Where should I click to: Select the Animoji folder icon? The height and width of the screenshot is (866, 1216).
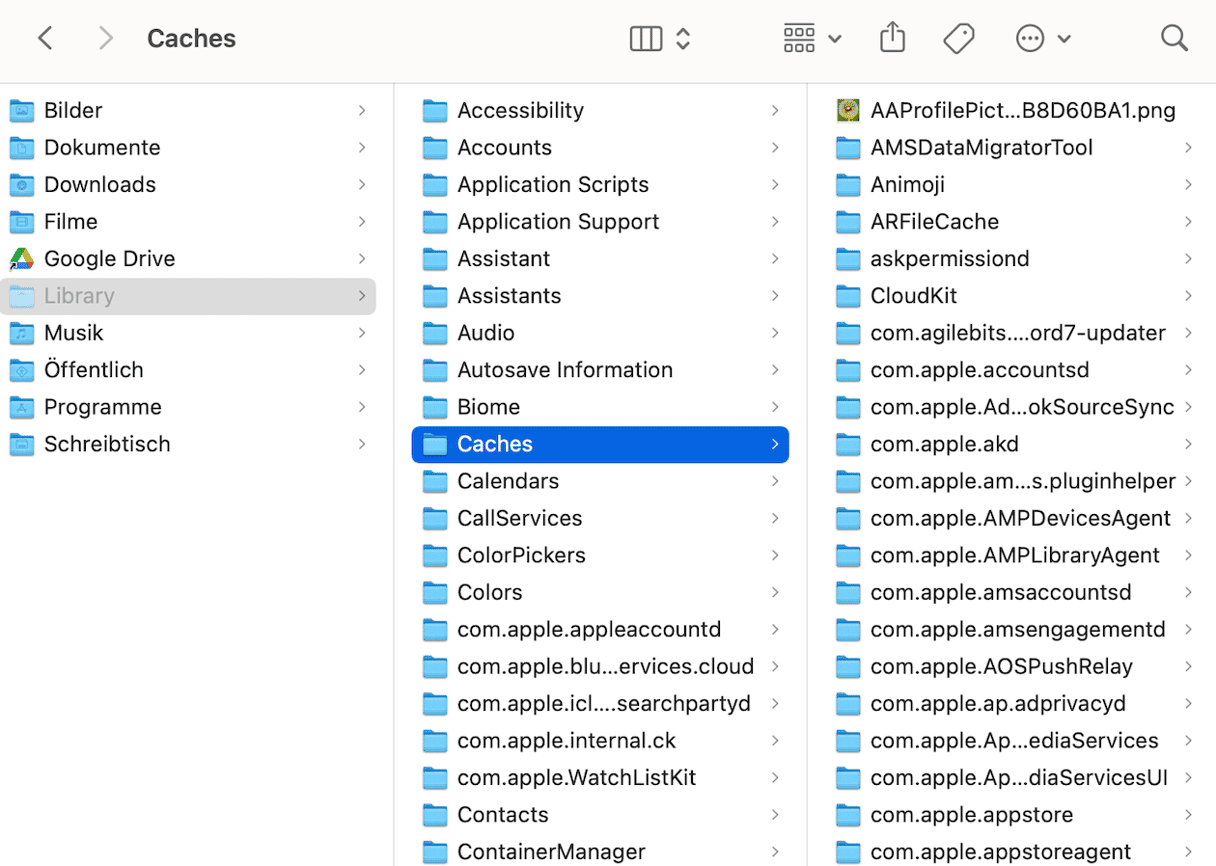click(848, 185)
